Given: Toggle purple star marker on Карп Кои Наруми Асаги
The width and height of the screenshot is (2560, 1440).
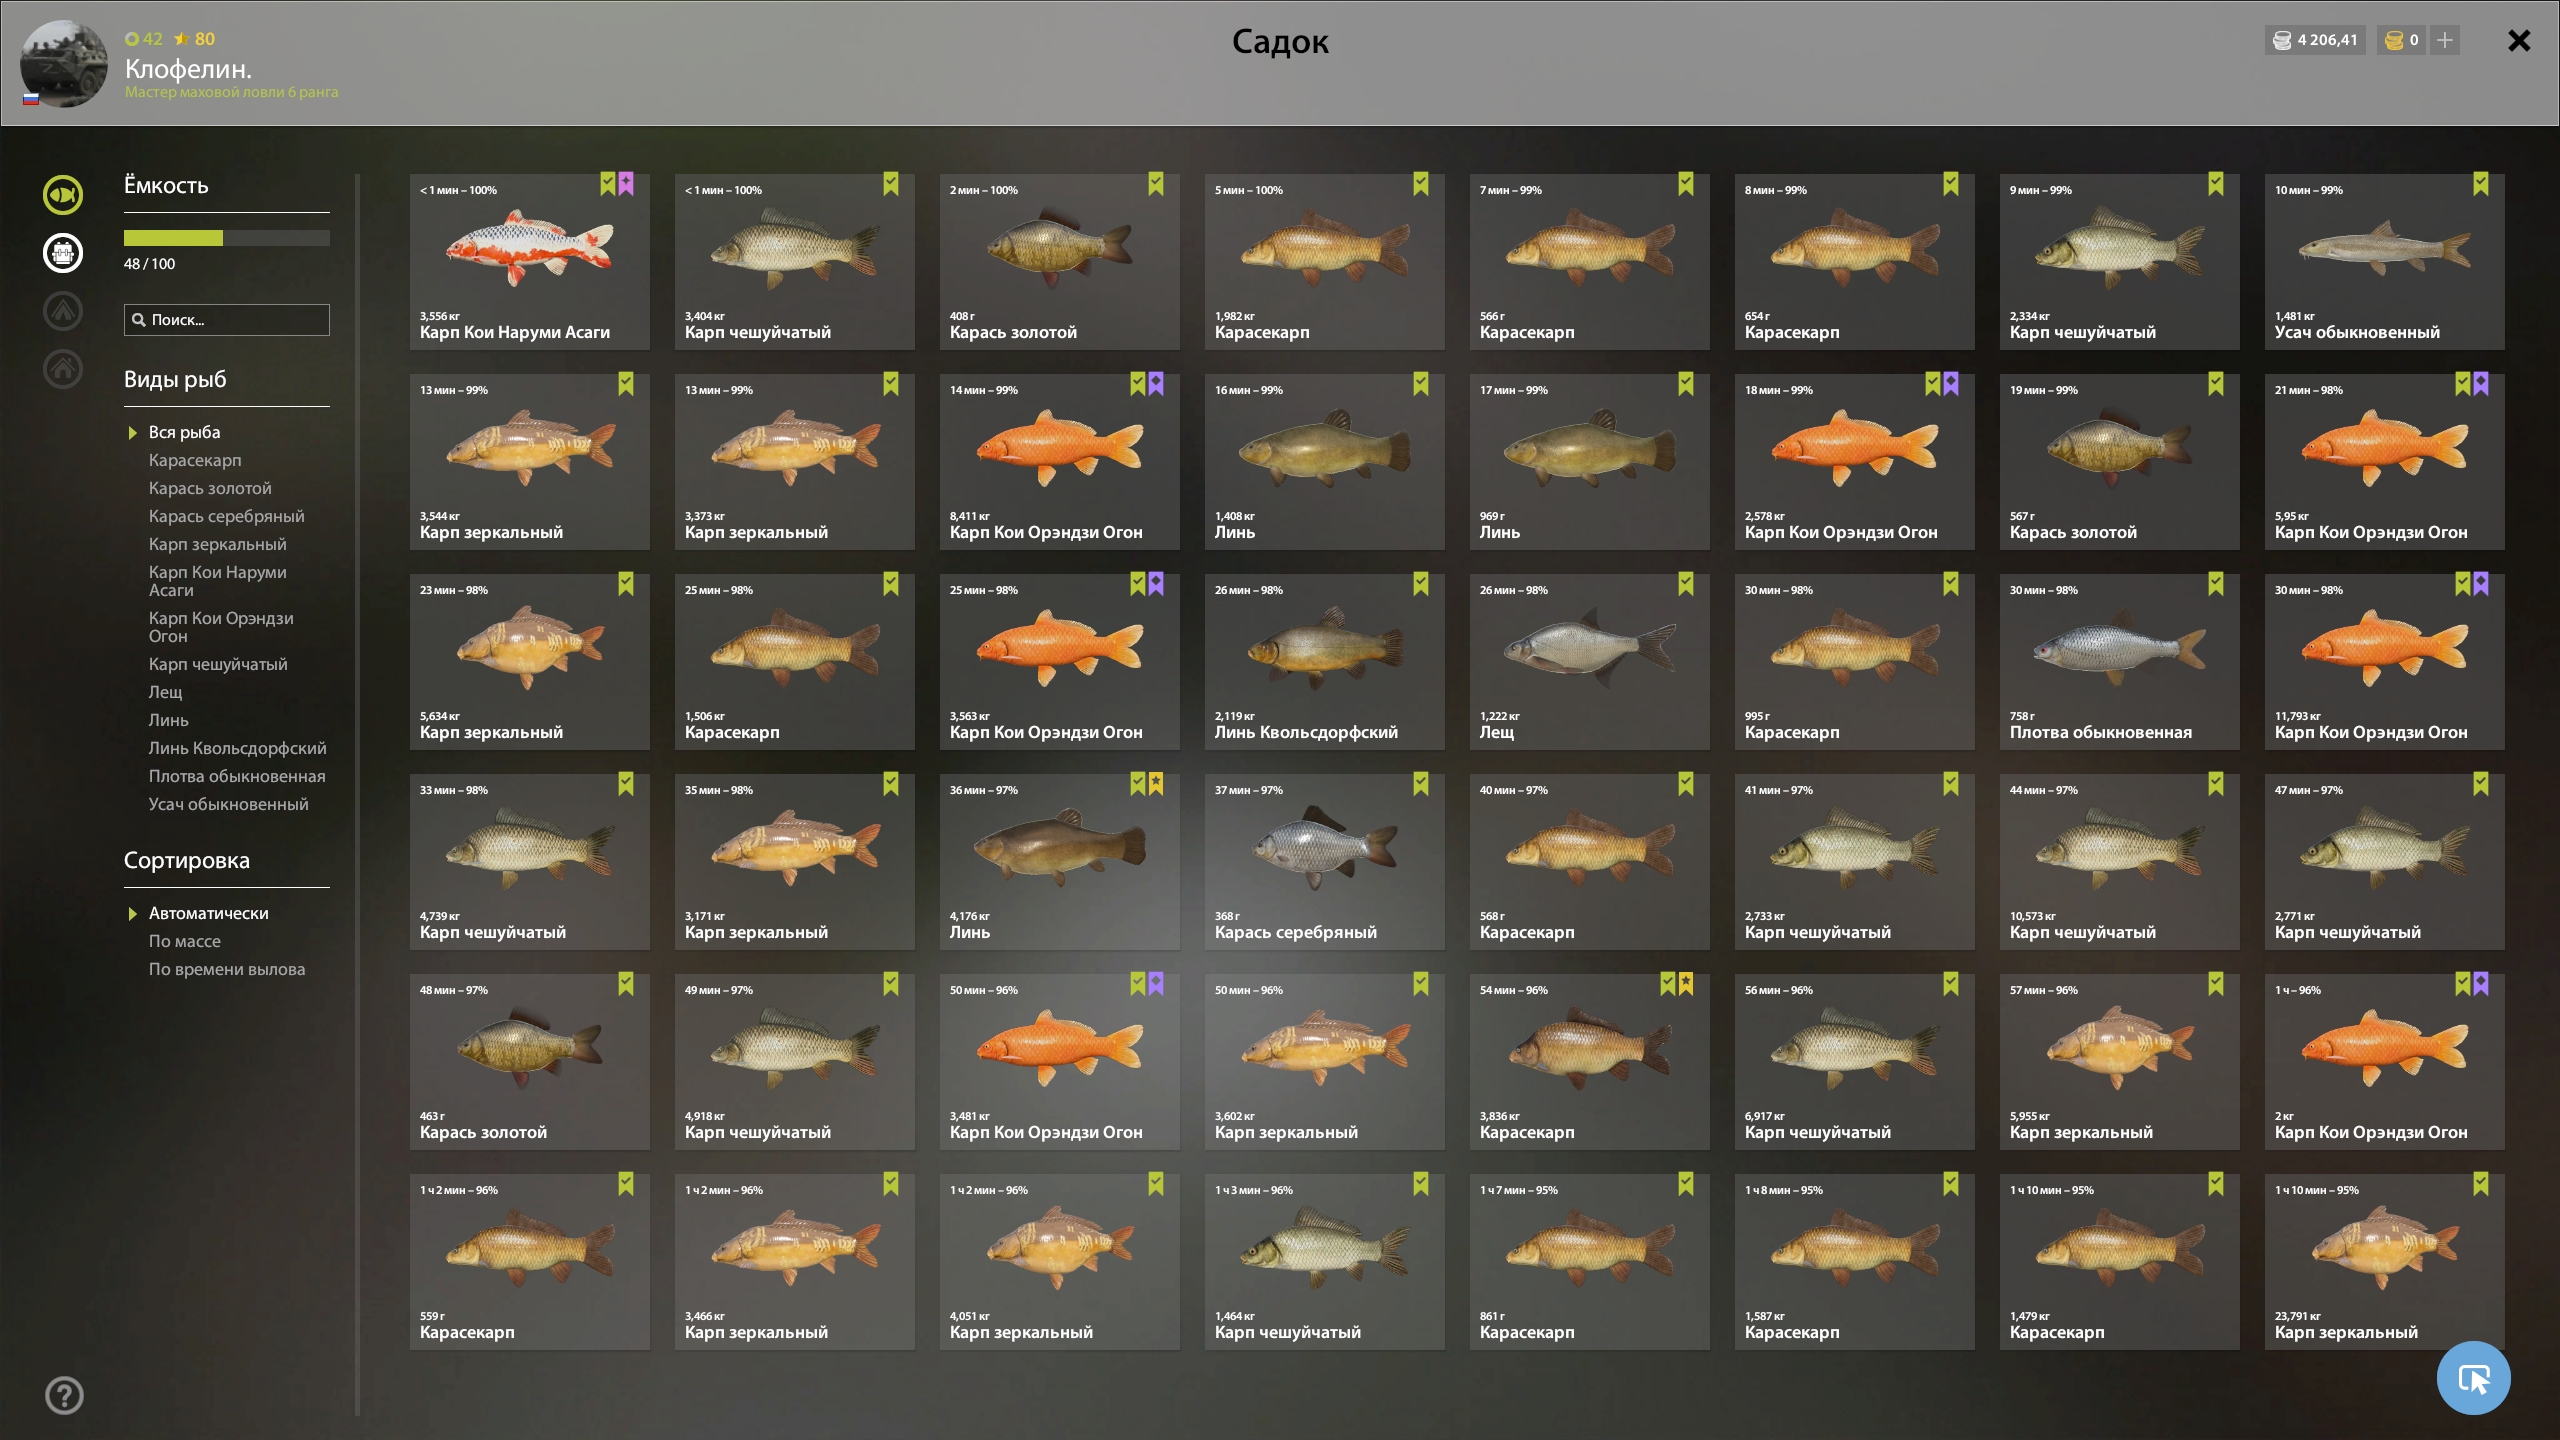Looking at the screenshot, I should [x=626, y=184].
